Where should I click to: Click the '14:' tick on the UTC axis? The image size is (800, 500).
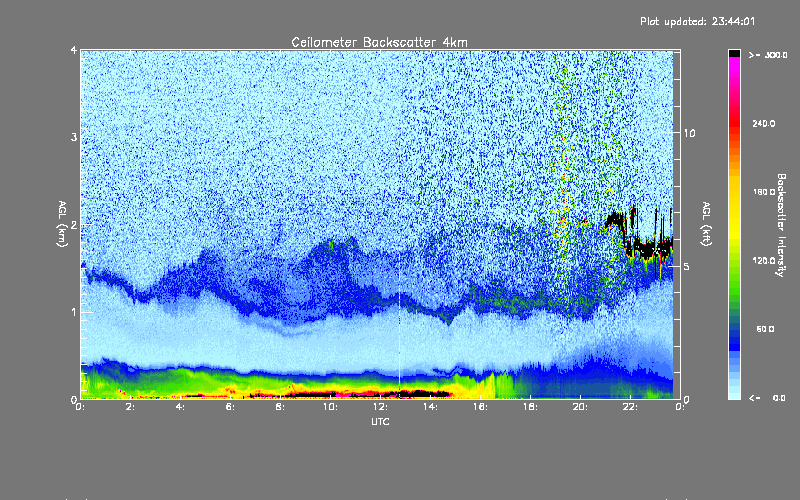(x=430, y=407)
